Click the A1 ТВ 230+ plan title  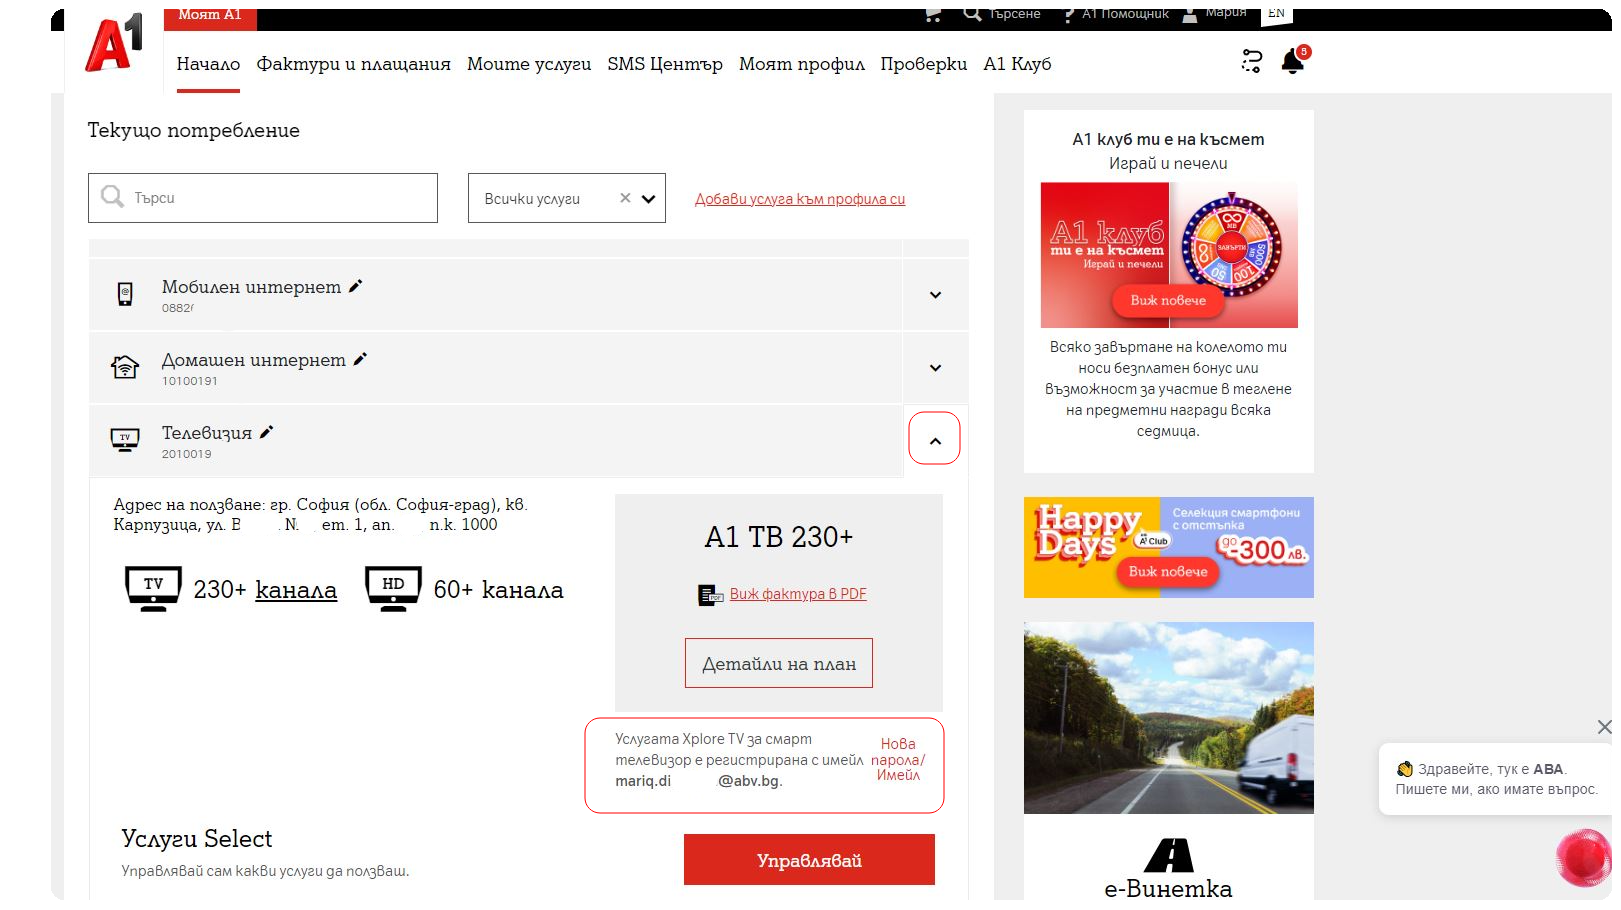coord(779,537)
